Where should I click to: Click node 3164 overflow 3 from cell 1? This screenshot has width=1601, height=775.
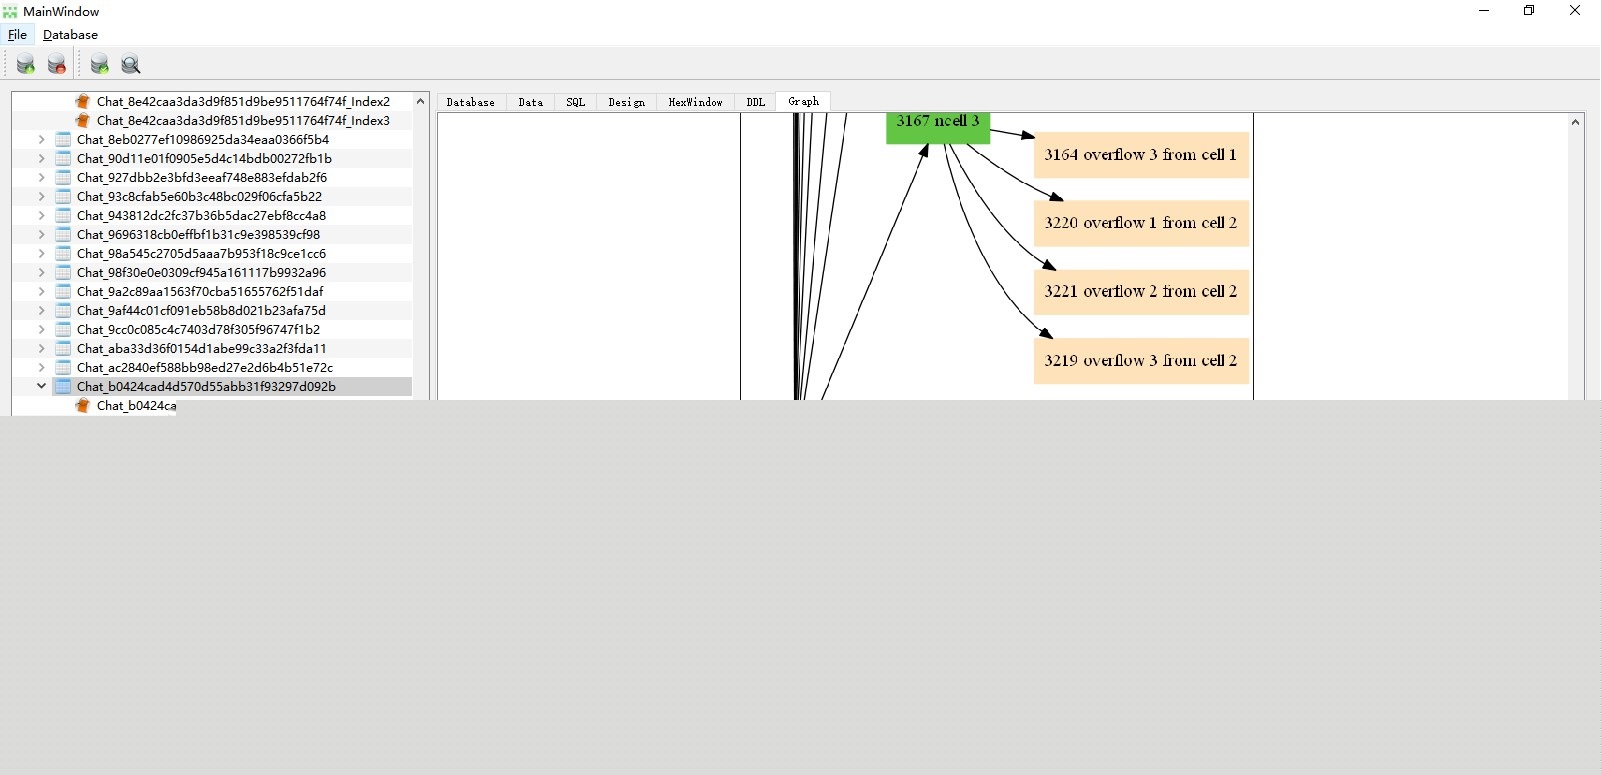(x=1141, y=155)
